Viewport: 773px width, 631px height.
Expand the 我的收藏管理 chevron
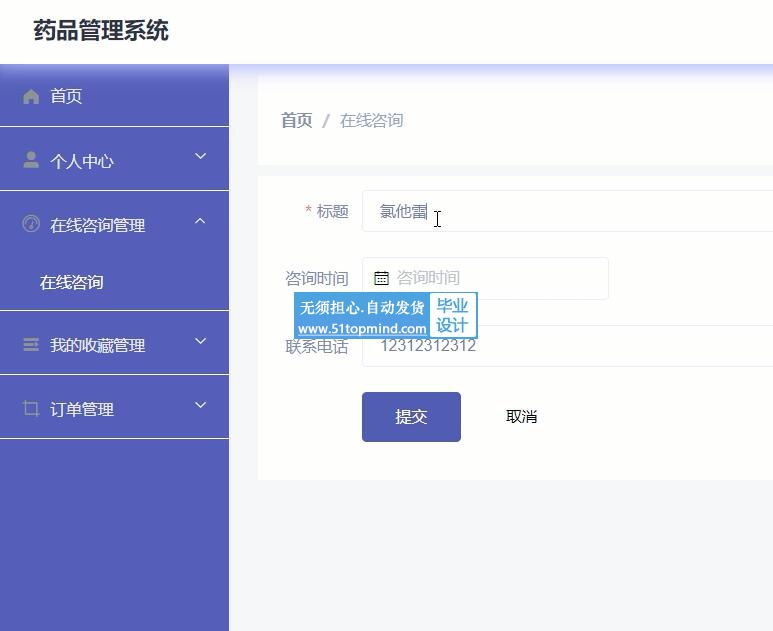pyautogui.click(x=200, y=341)
